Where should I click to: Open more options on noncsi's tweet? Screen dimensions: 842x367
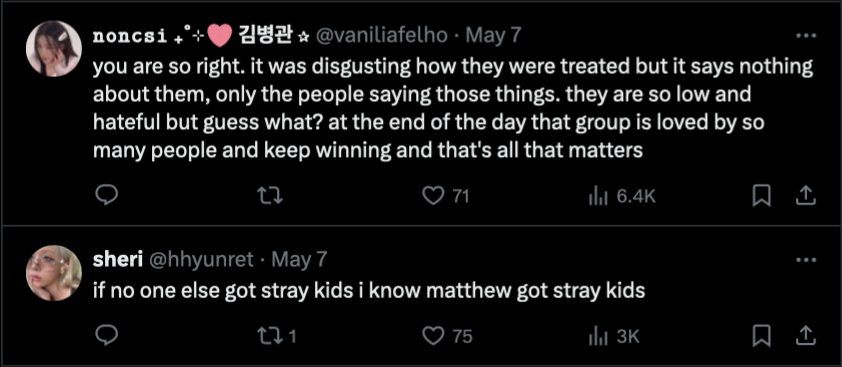tap(805, 36)
